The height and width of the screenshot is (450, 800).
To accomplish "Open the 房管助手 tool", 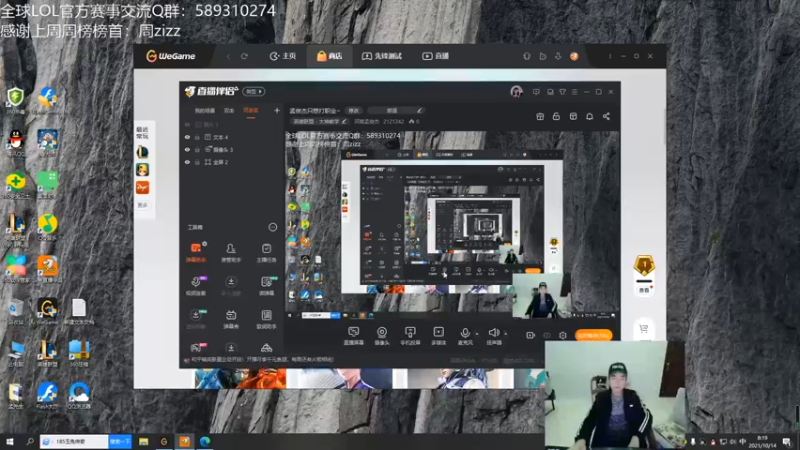I will click(231, 252).
